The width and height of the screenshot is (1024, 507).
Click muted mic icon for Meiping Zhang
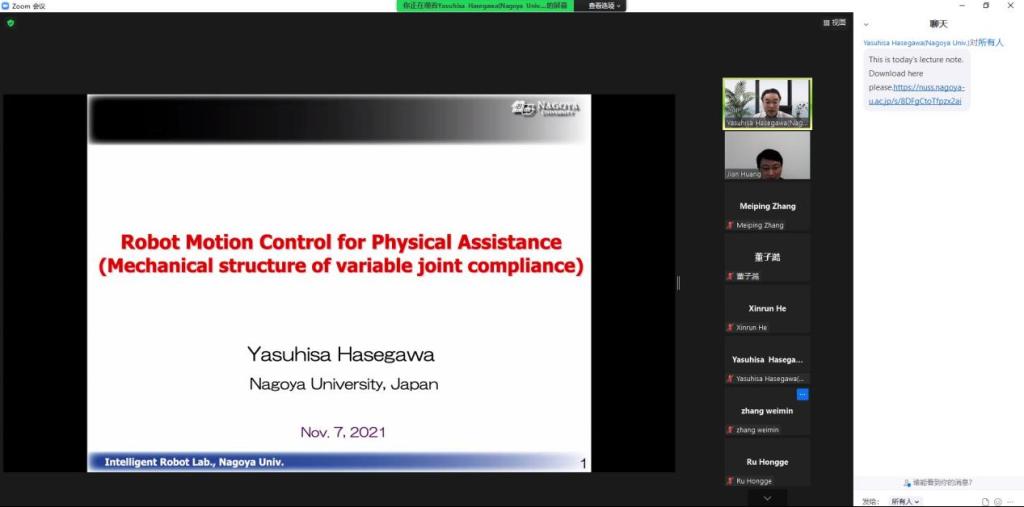tap(730, 225)
